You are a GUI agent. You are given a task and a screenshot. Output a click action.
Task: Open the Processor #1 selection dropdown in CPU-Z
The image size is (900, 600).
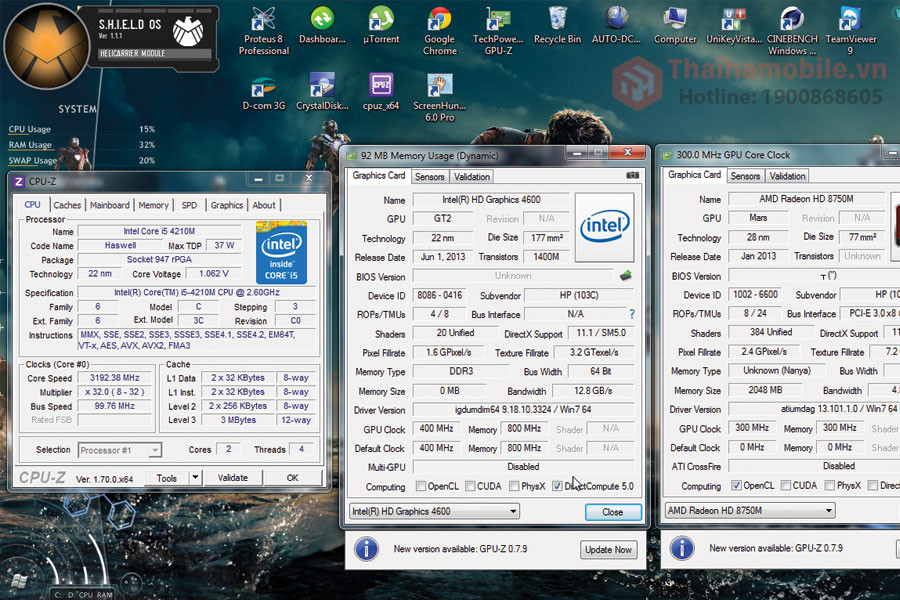coord(120,450)
